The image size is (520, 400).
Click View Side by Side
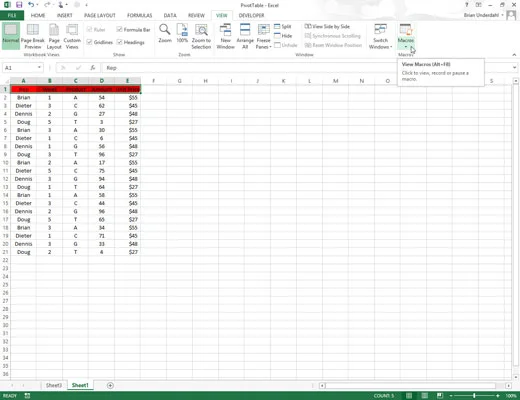(x=327, y=26)
